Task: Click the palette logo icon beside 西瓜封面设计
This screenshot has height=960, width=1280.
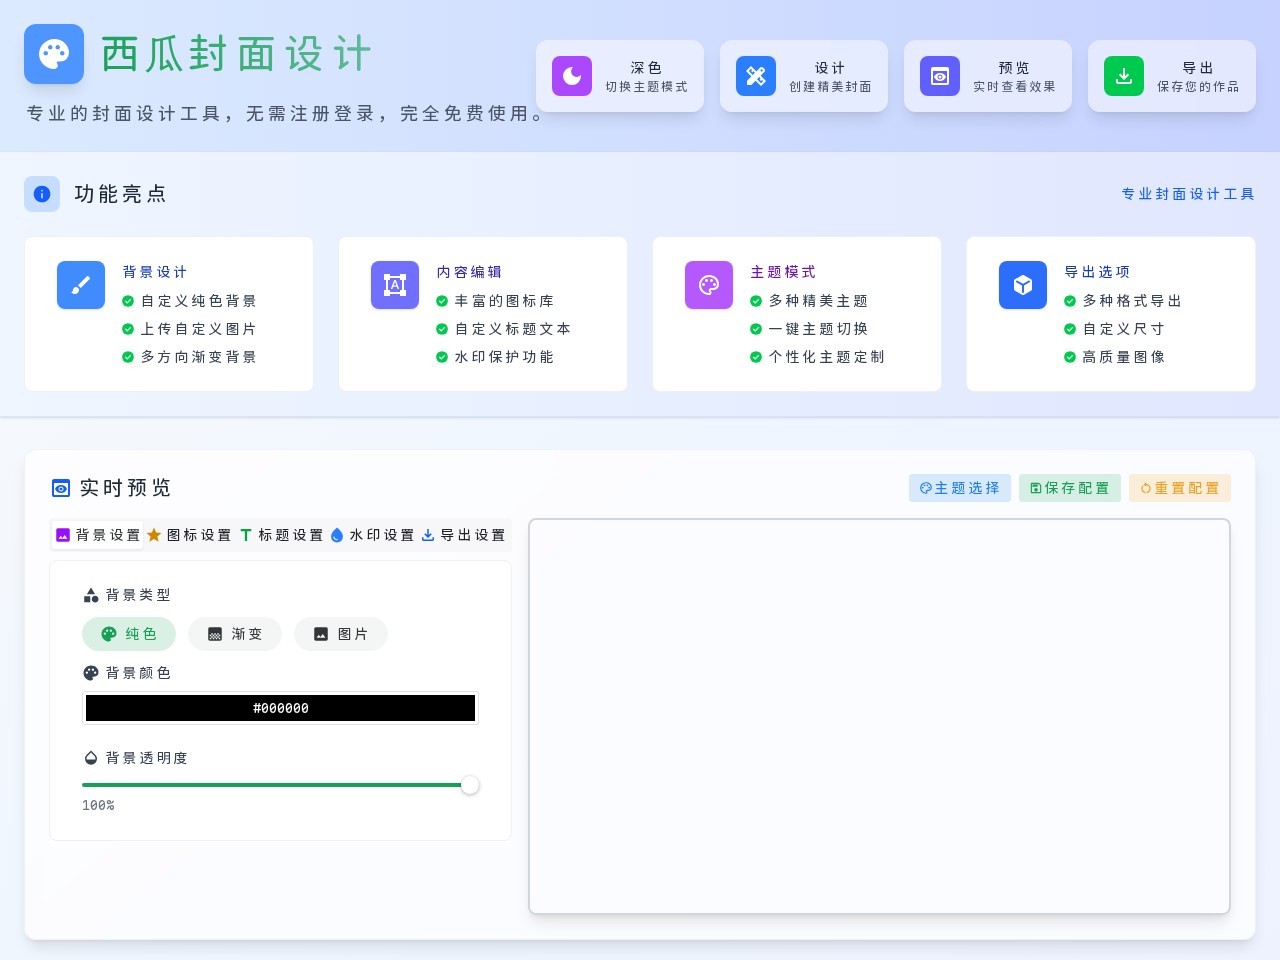Action: (x=54, y=54)
